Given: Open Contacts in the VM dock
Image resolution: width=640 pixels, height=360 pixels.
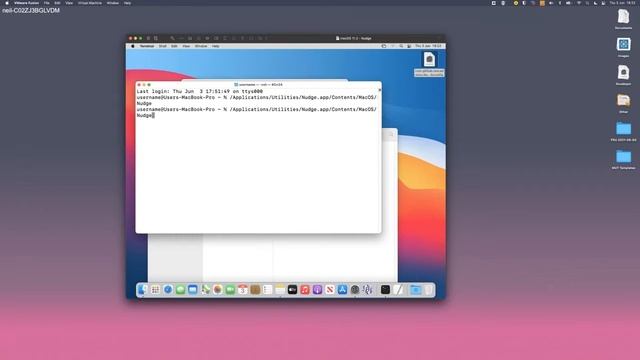Looking at the screenshot, I should (x=255, y=290).
